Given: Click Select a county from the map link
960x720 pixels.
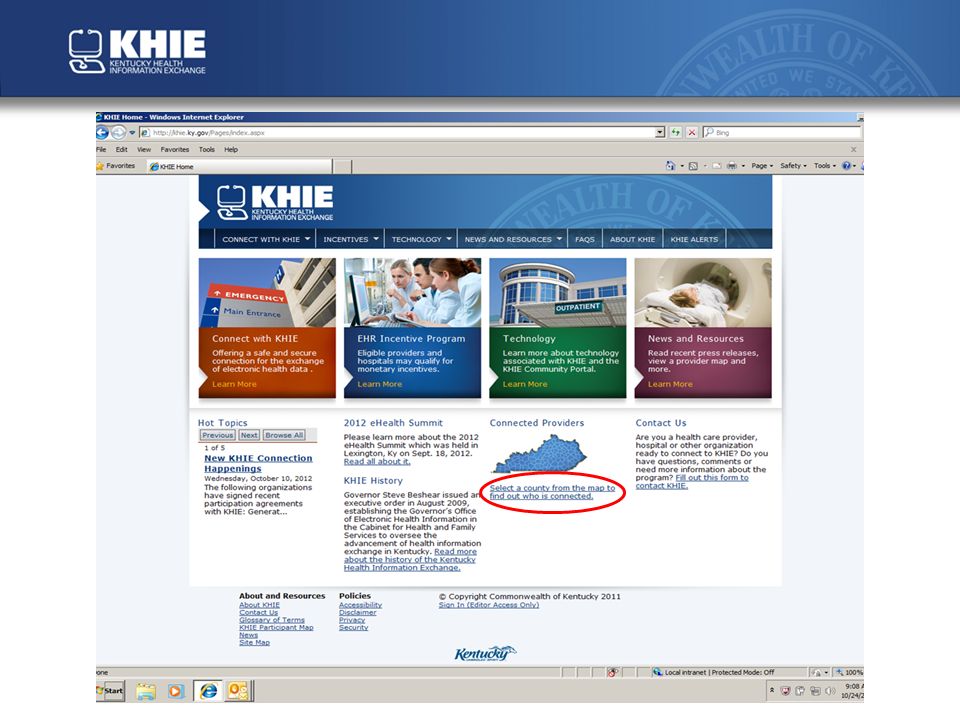Looking at the screenshot, I should (552, 492).
